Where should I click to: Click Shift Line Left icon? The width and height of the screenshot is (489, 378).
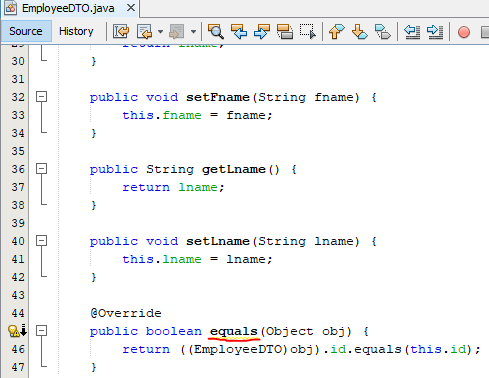pos(412,32)
